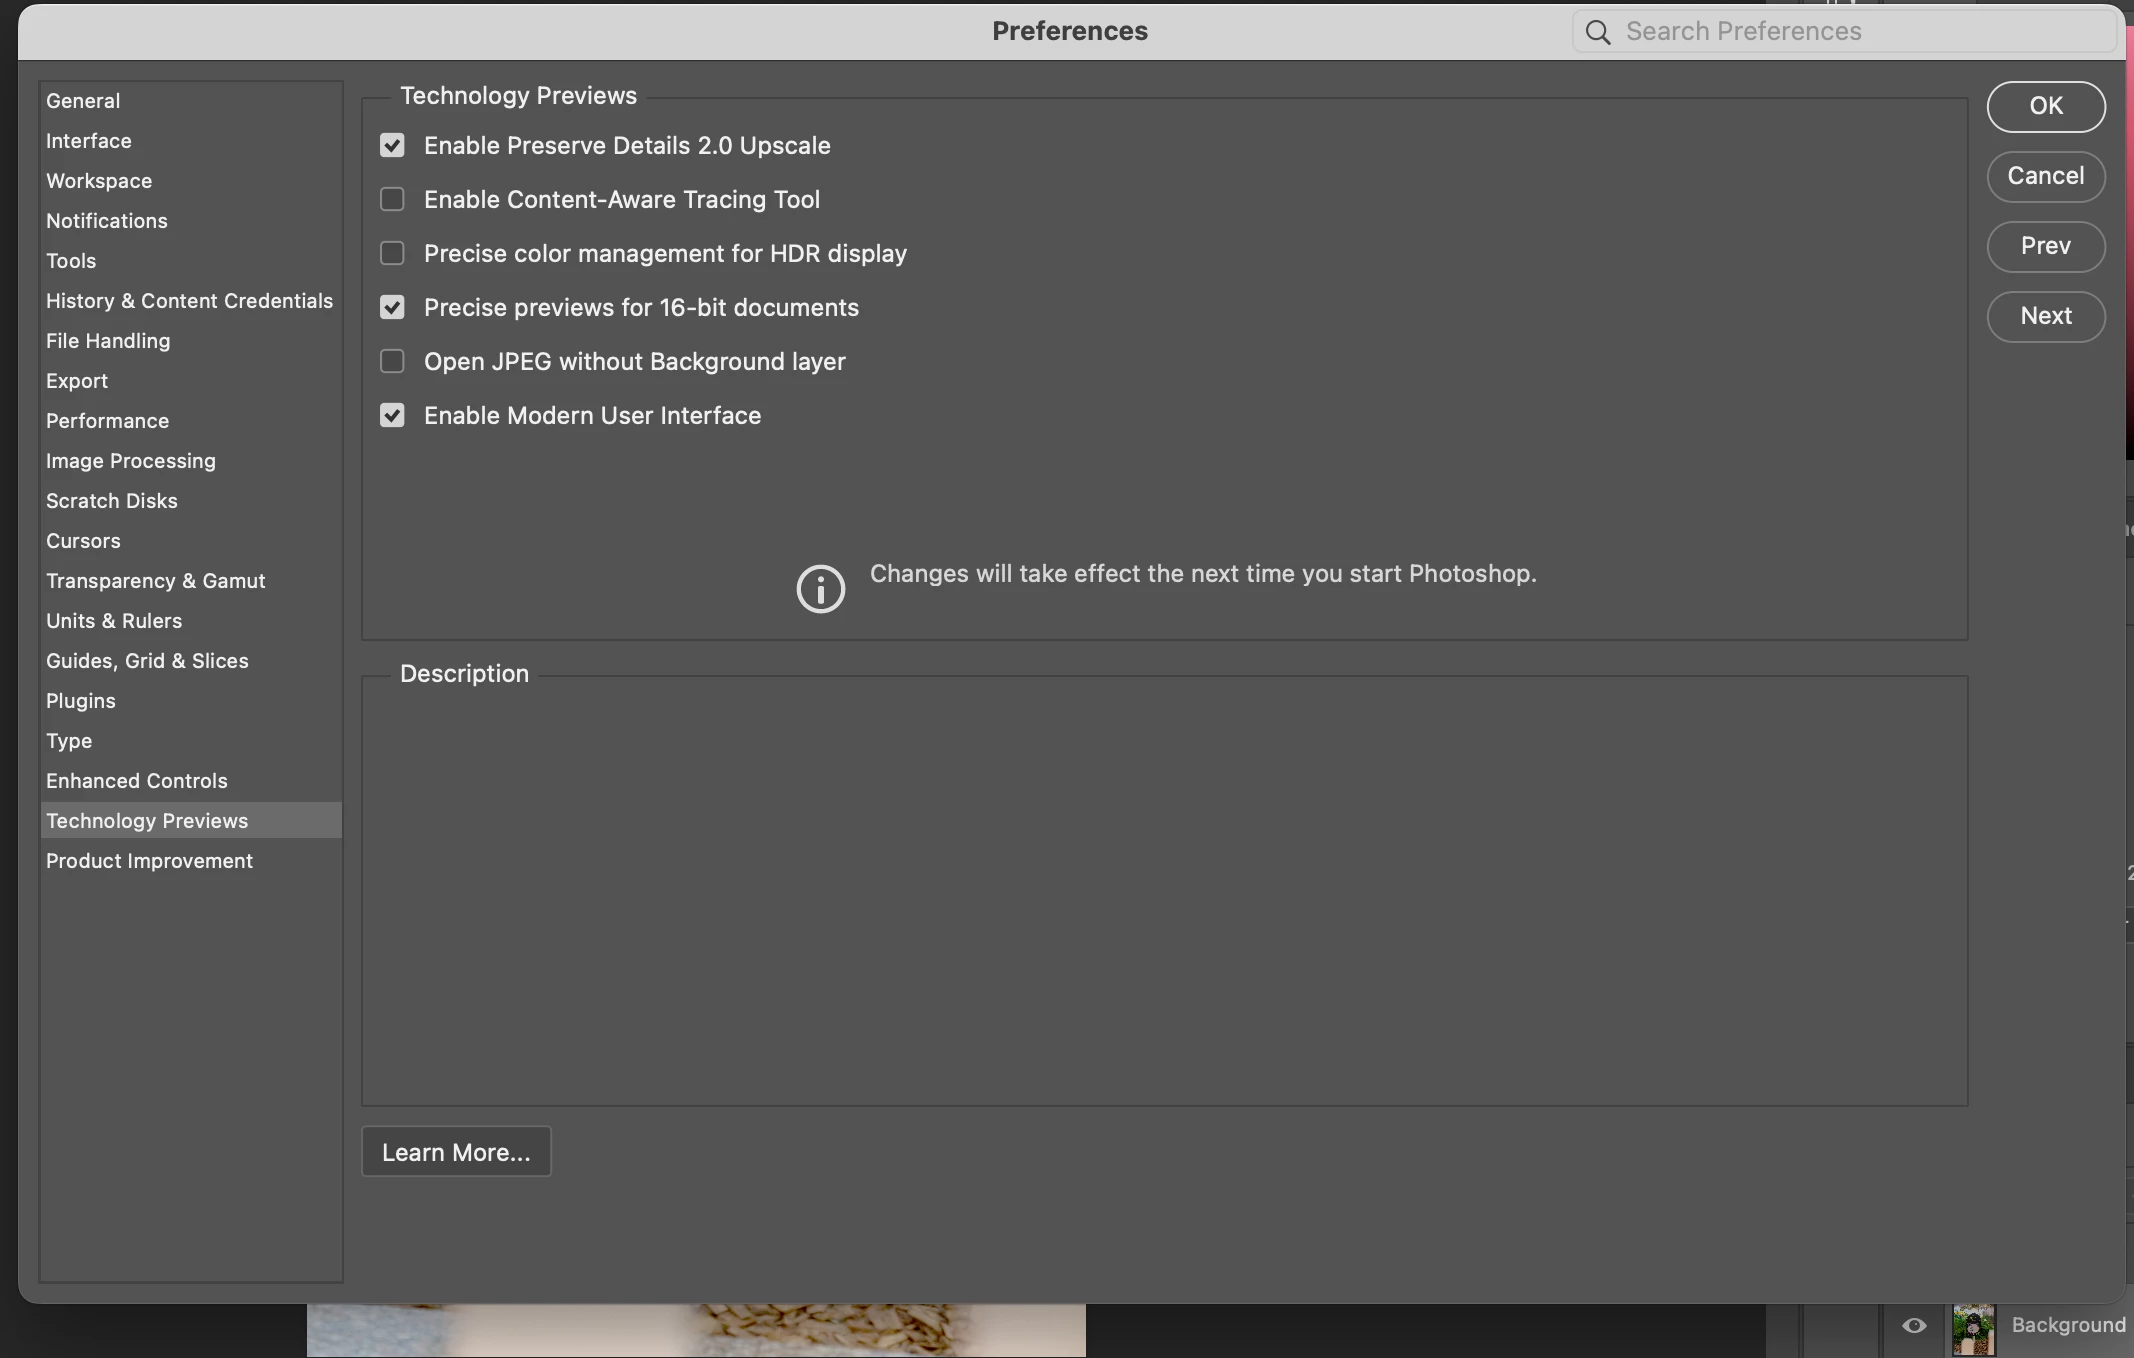Screen dimensions: 2134x1358
Task: Open the Interface preferences category
Action: point(191,141)
